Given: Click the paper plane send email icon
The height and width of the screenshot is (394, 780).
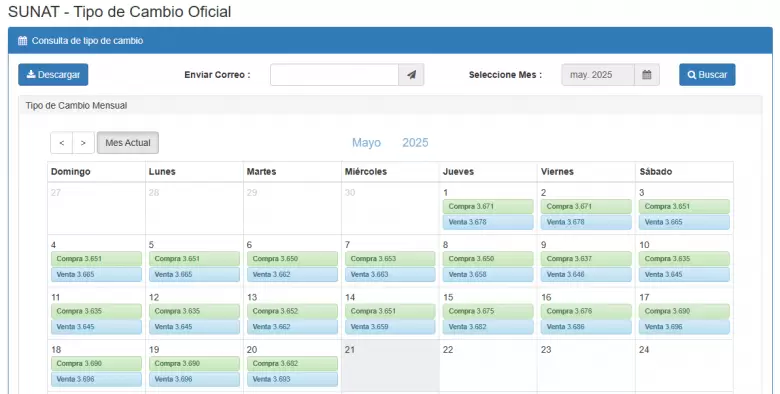Looking at the screenshot, I should click(411, 75).
